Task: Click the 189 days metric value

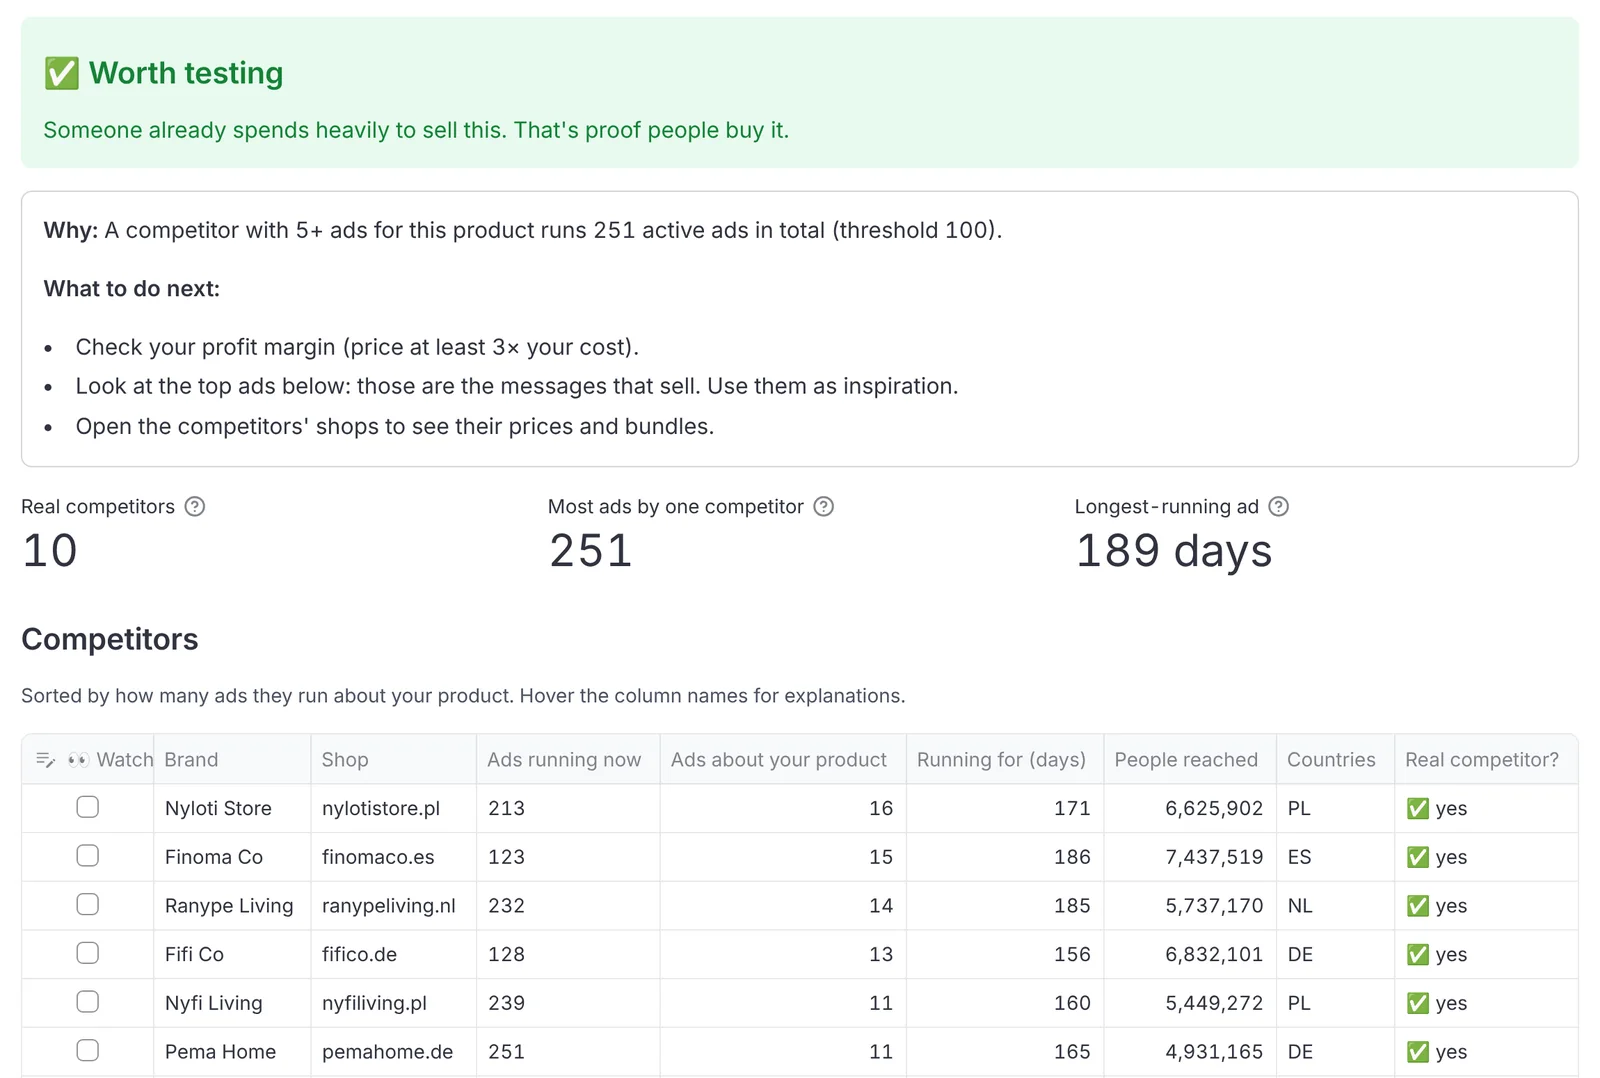Action: (x=1174, y=550)
